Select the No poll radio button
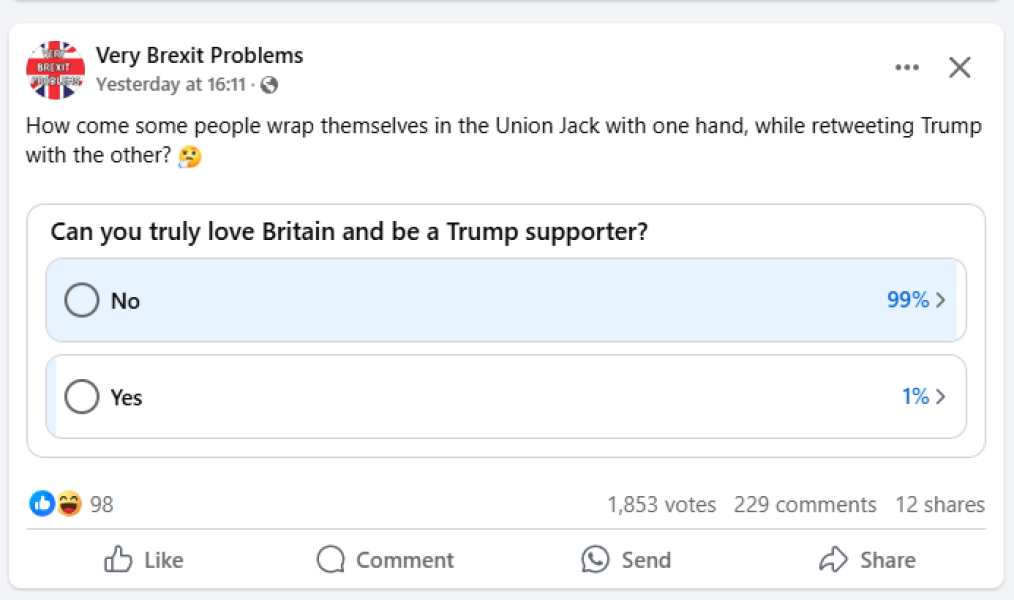This screenshot has width=1014, height=600. coord(82,300)
